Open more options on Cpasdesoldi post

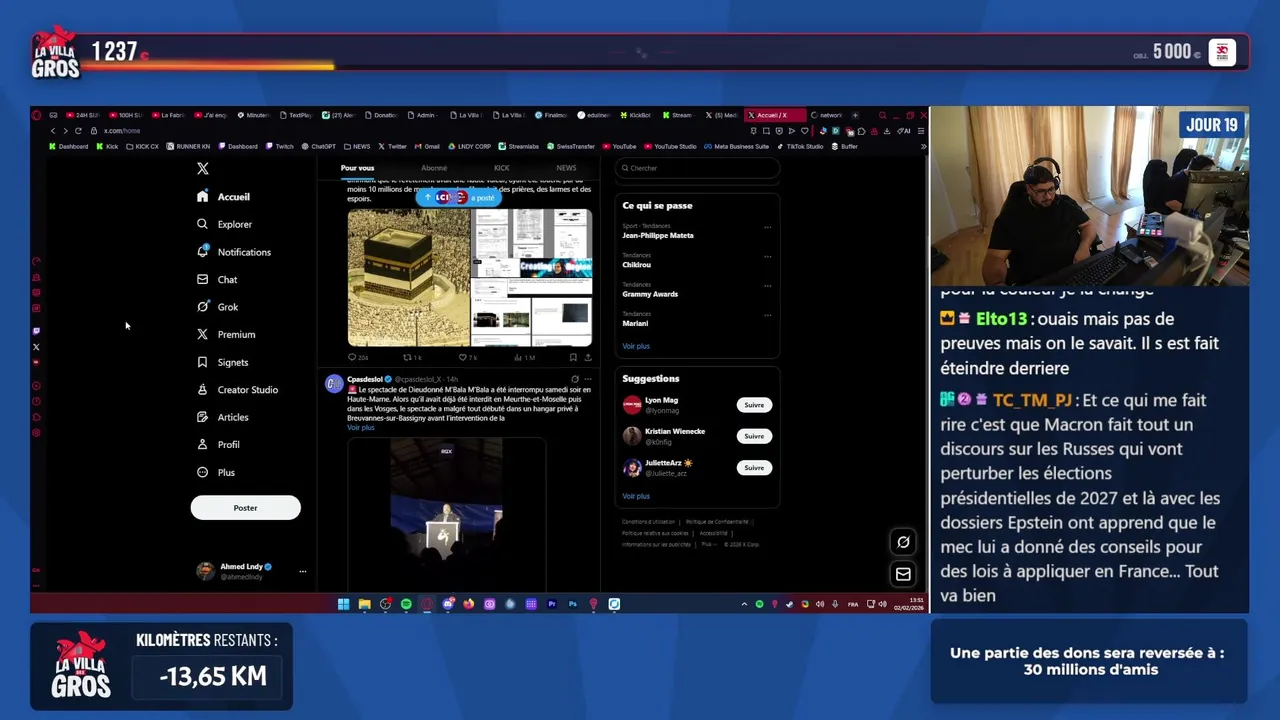(588, 379)
